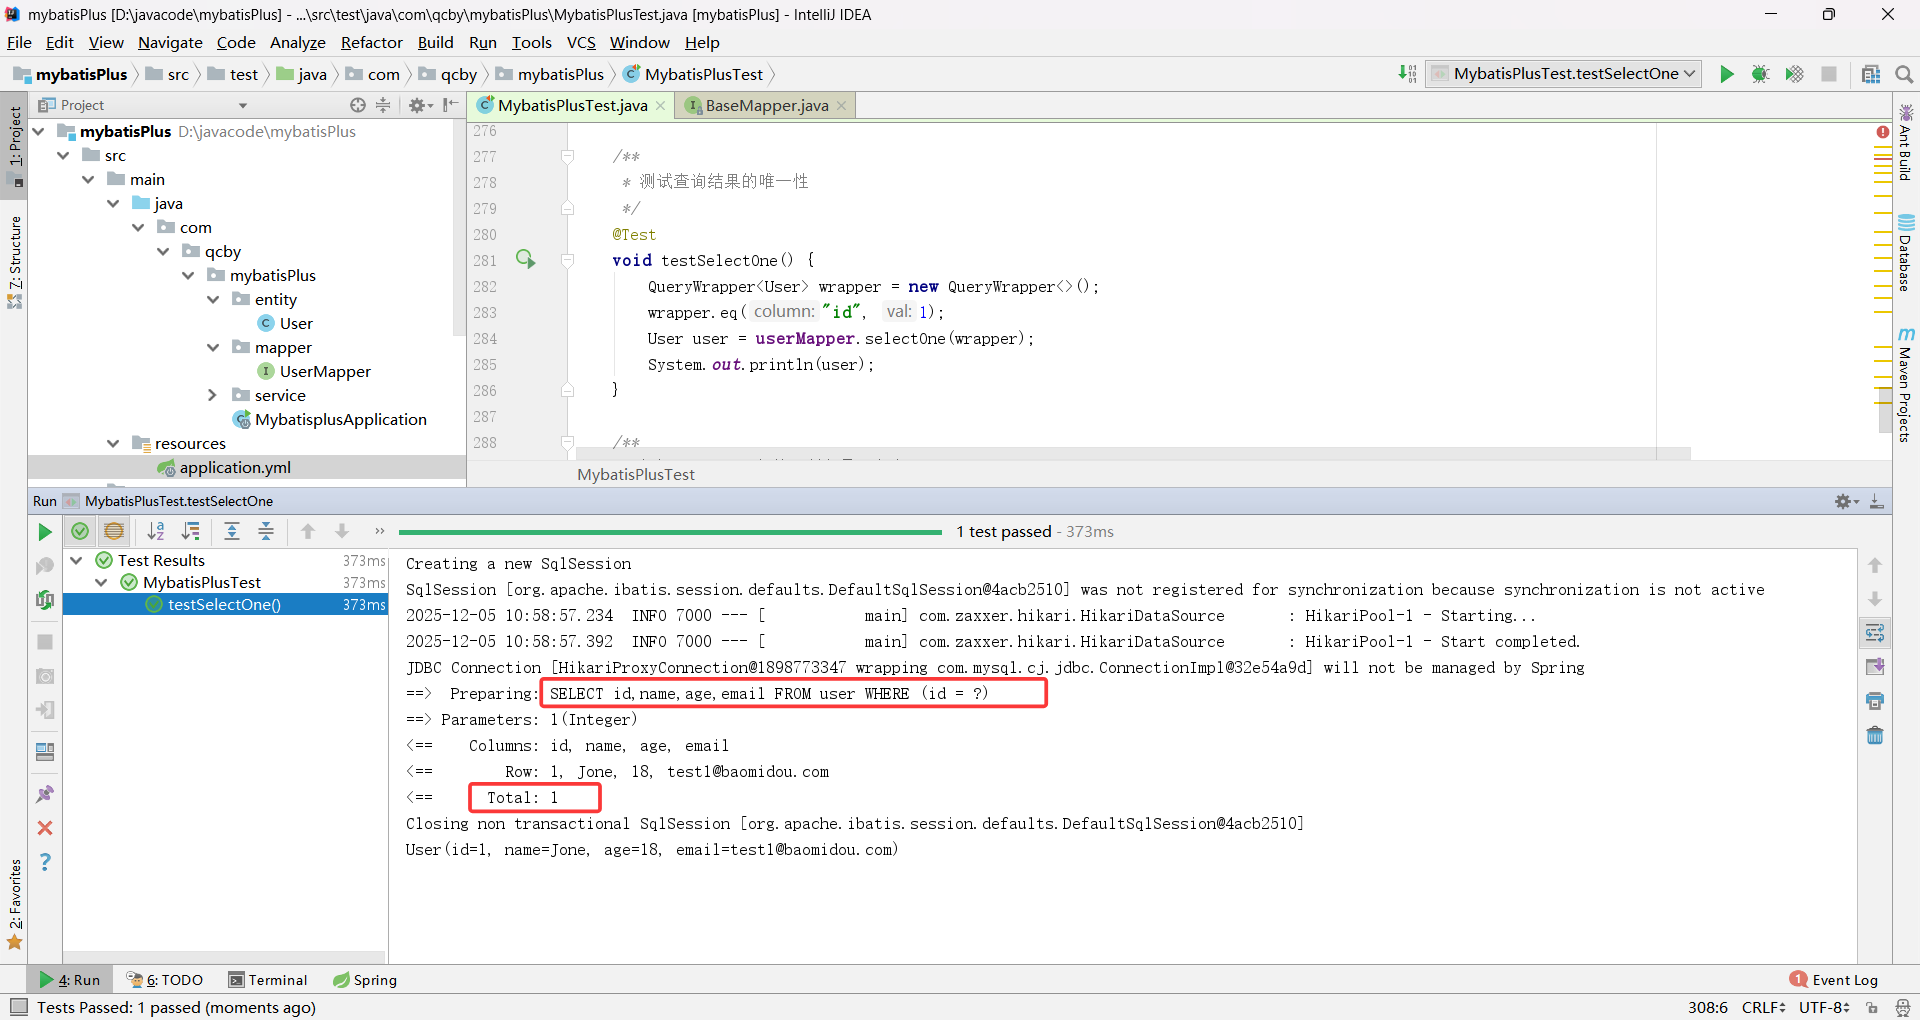Click print icon in console sidebar

[1875, 701]
